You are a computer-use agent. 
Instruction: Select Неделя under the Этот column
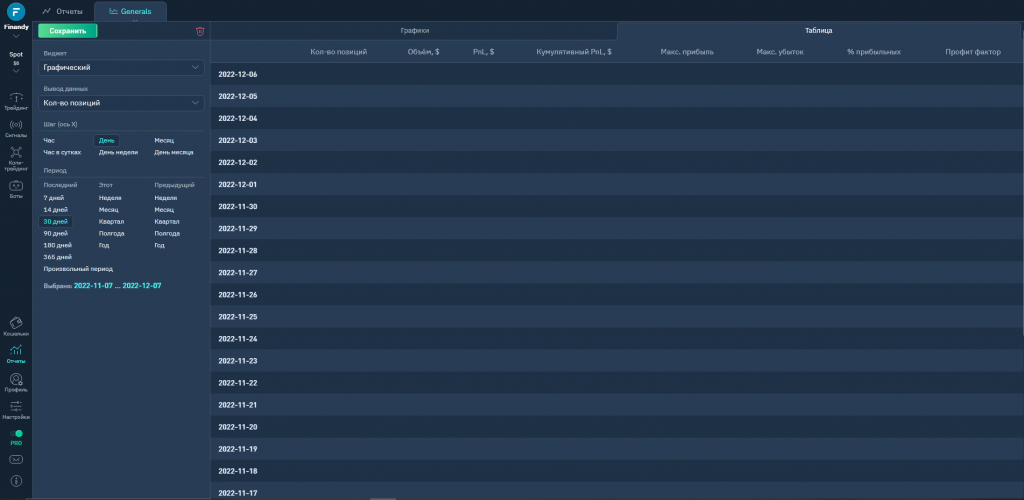point(110,198)
